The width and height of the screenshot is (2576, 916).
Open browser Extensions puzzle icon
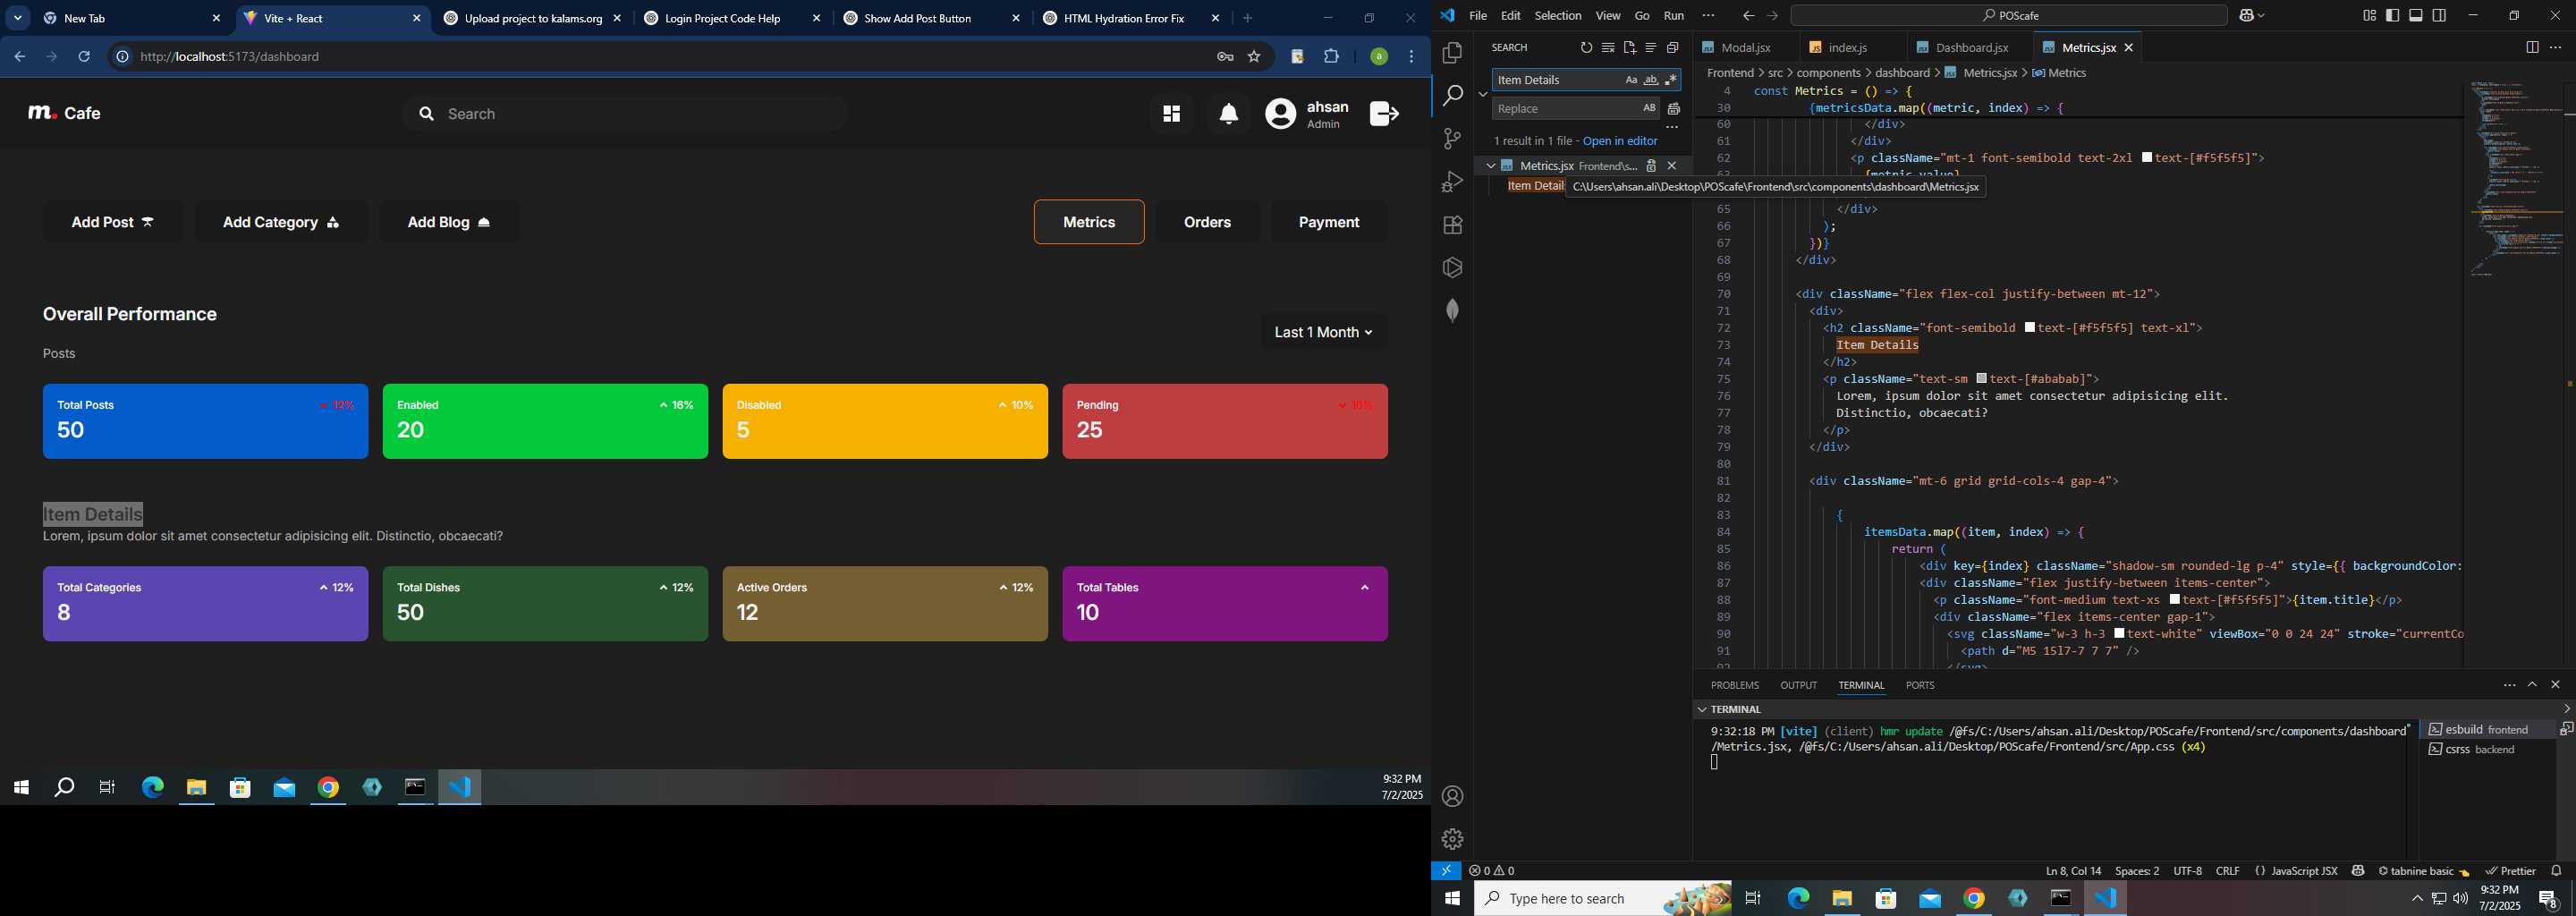point(1331,57)
